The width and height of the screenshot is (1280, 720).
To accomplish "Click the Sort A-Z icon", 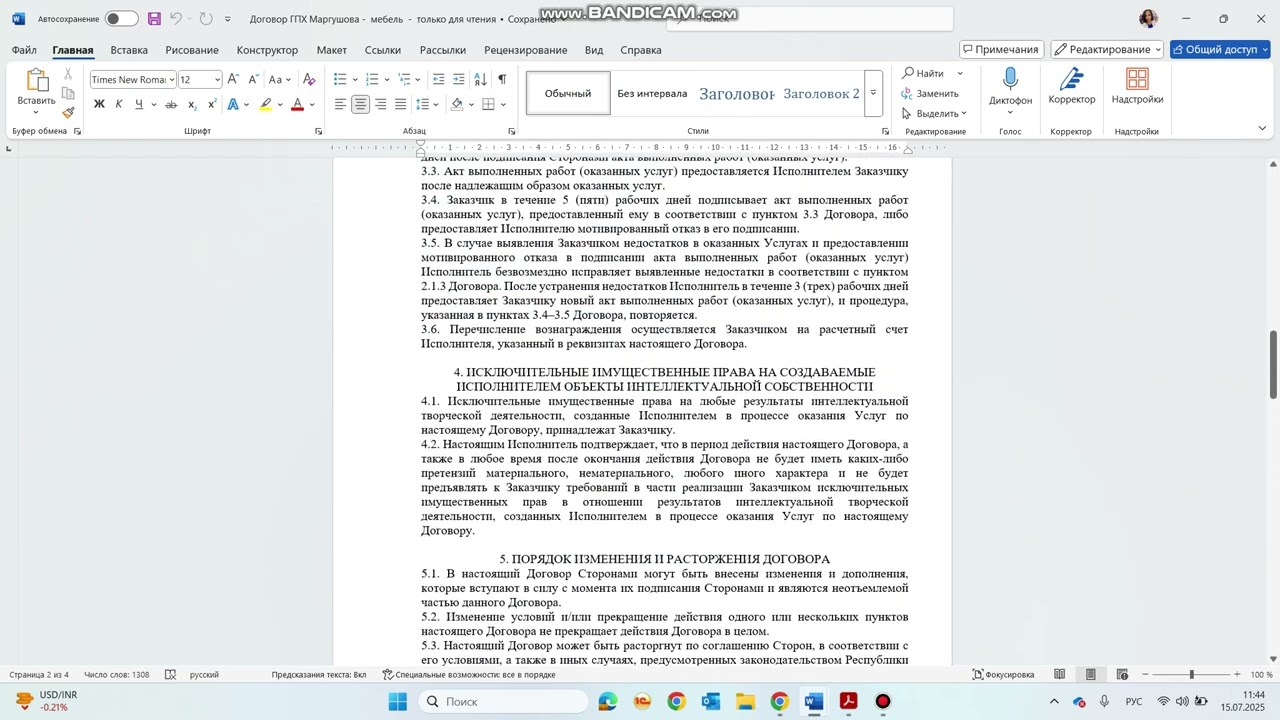I will [480, 79].
